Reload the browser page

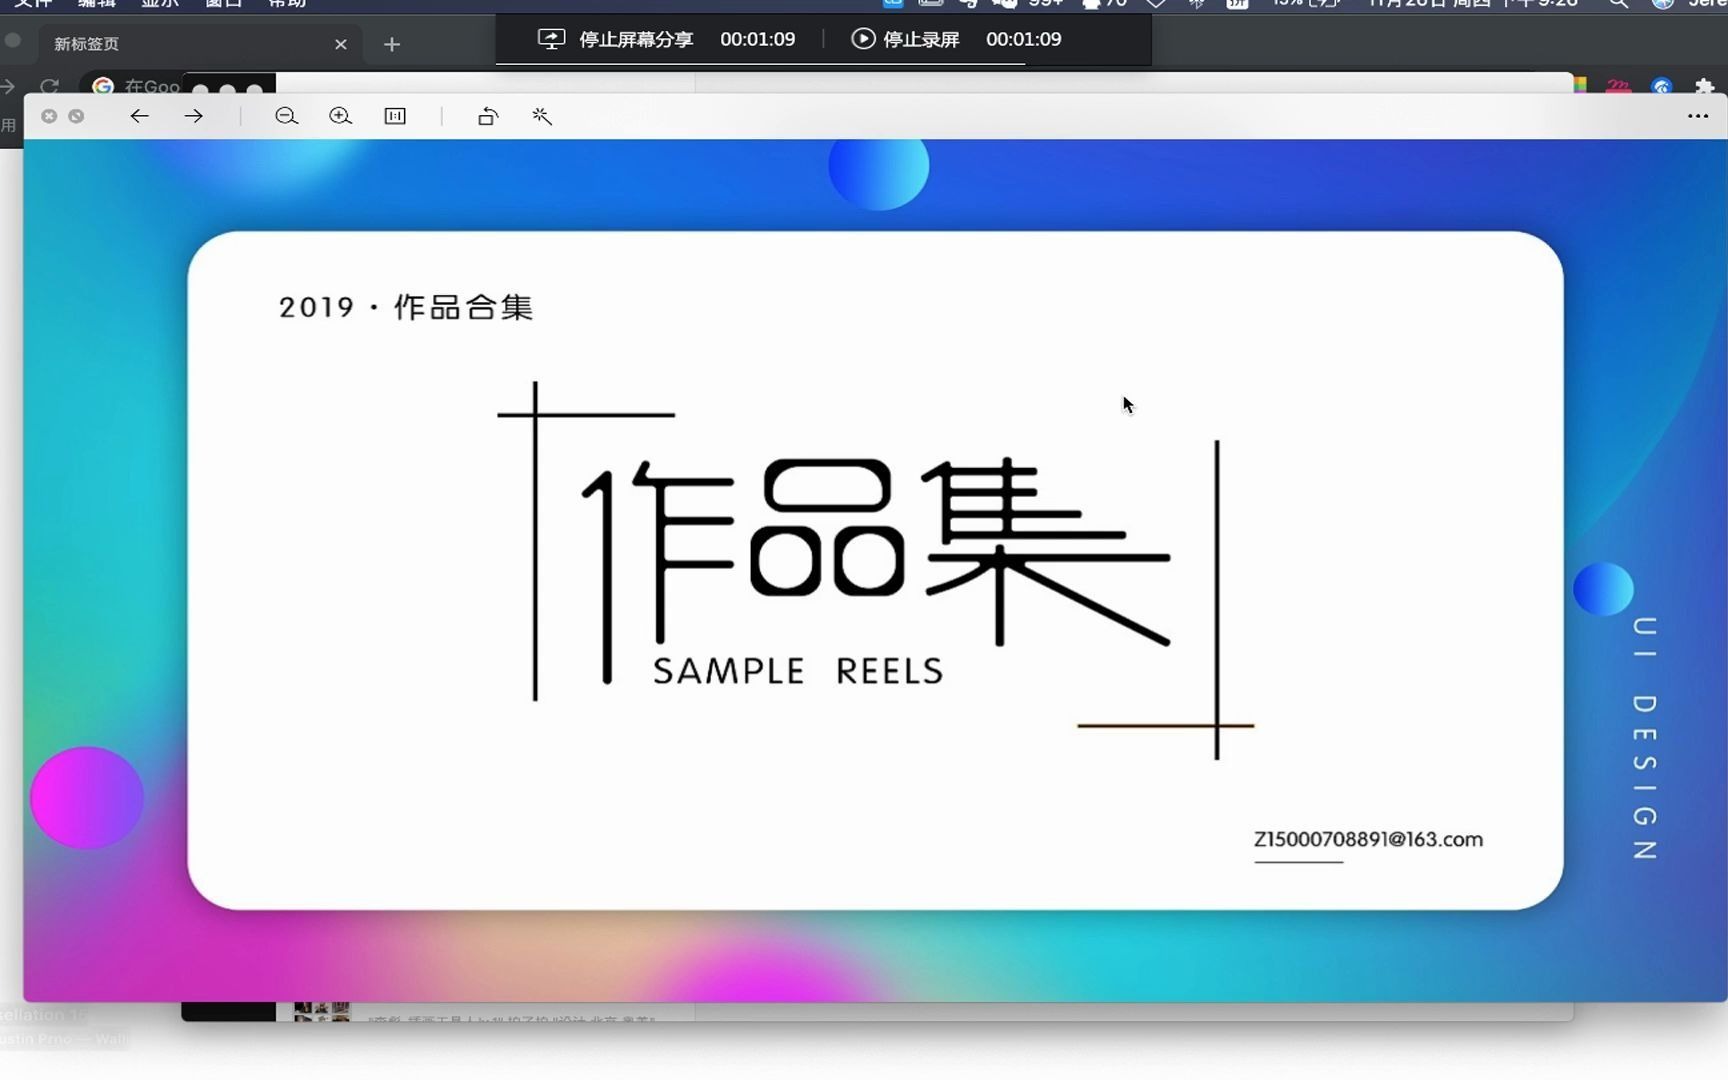coord(50,86)
